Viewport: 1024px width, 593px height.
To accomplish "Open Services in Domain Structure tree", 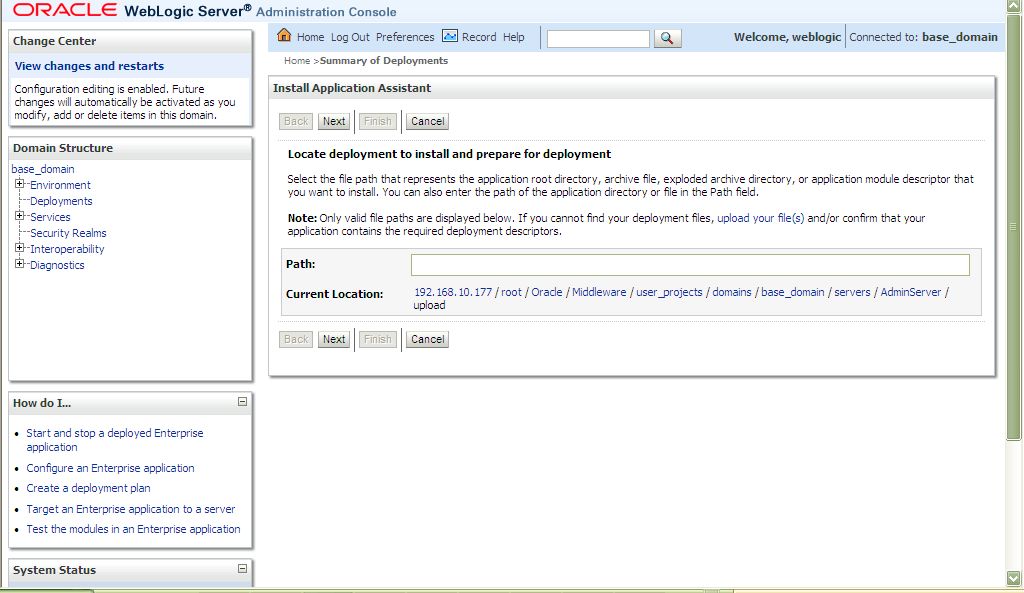I will [50, 217].
